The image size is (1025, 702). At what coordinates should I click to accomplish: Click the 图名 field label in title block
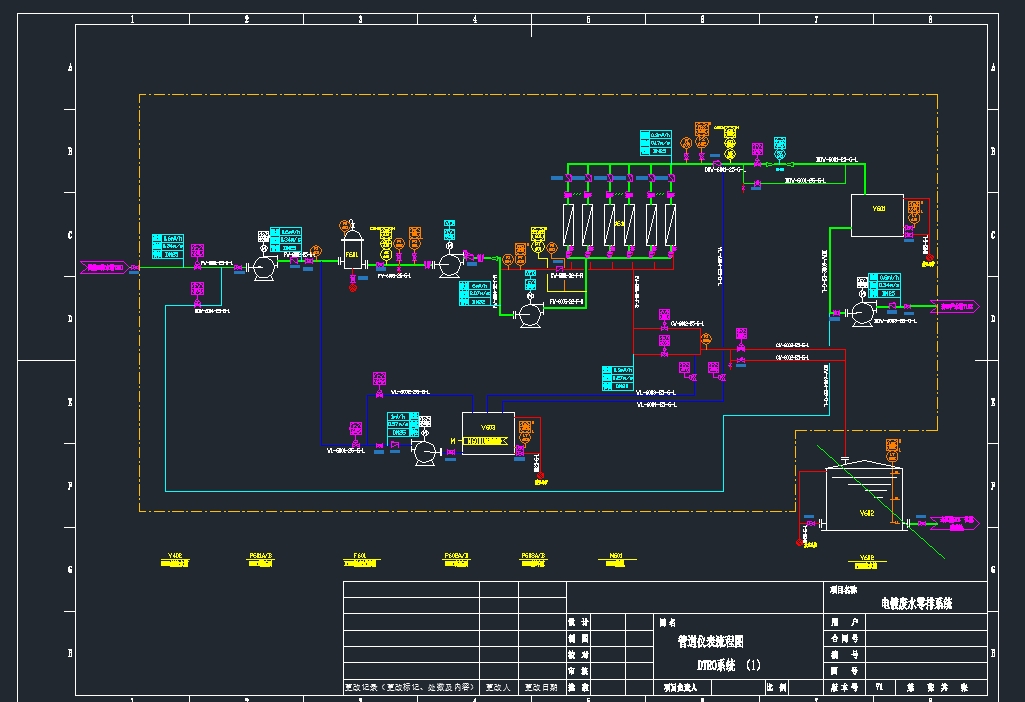coord(667,623)
